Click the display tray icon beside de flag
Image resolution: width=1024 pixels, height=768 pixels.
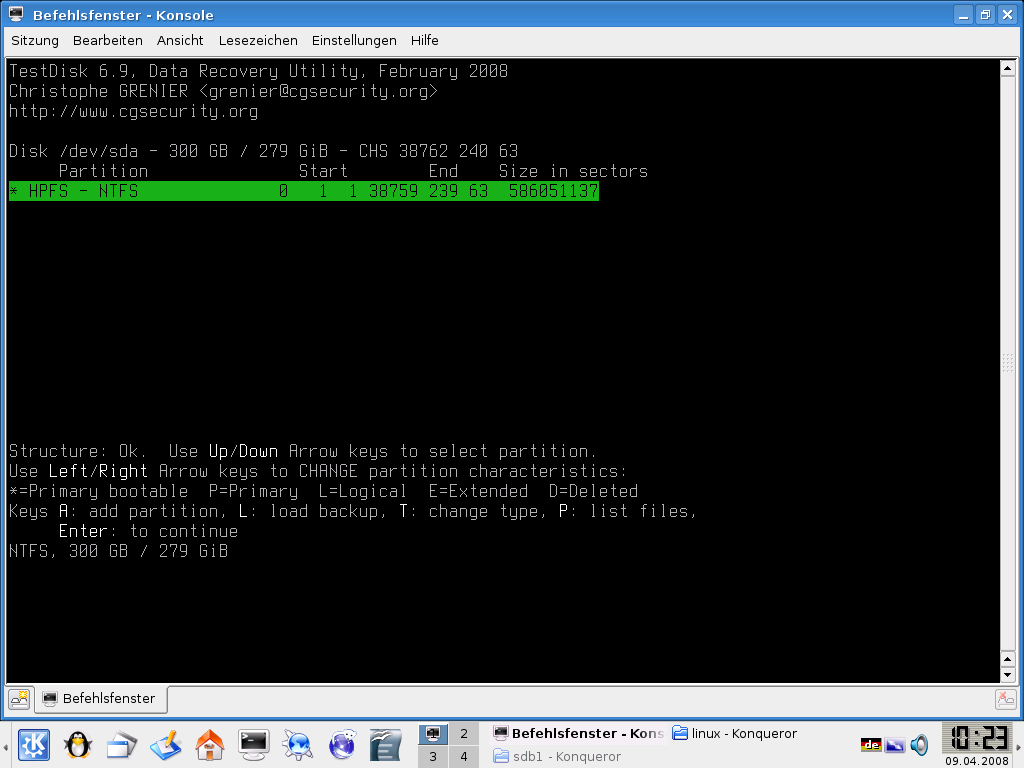(895, 744)
